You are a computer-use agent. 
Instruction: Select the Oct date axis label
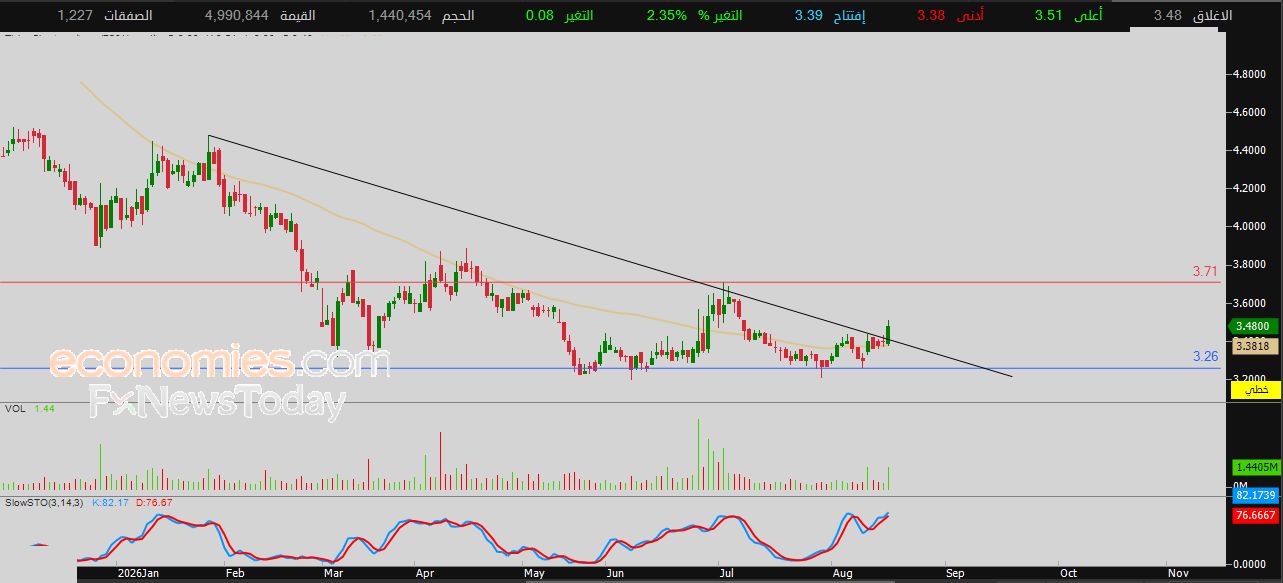[x=1068, y=573]
